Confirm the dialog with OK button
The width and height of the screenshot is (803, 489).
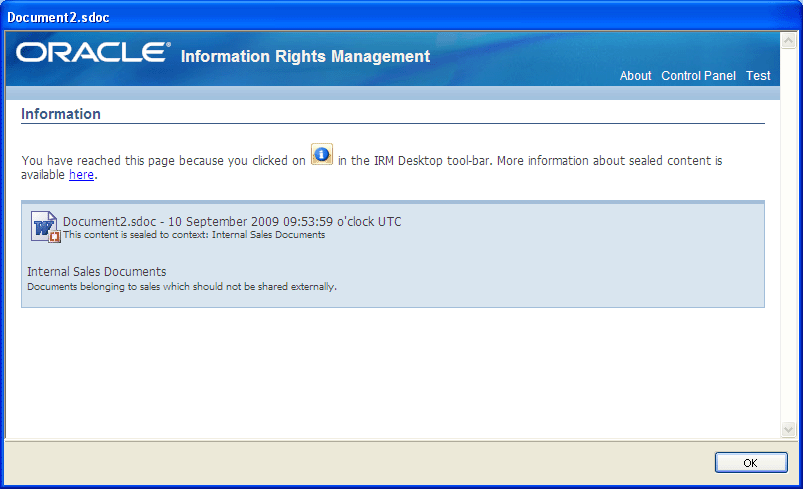point(751,463)
